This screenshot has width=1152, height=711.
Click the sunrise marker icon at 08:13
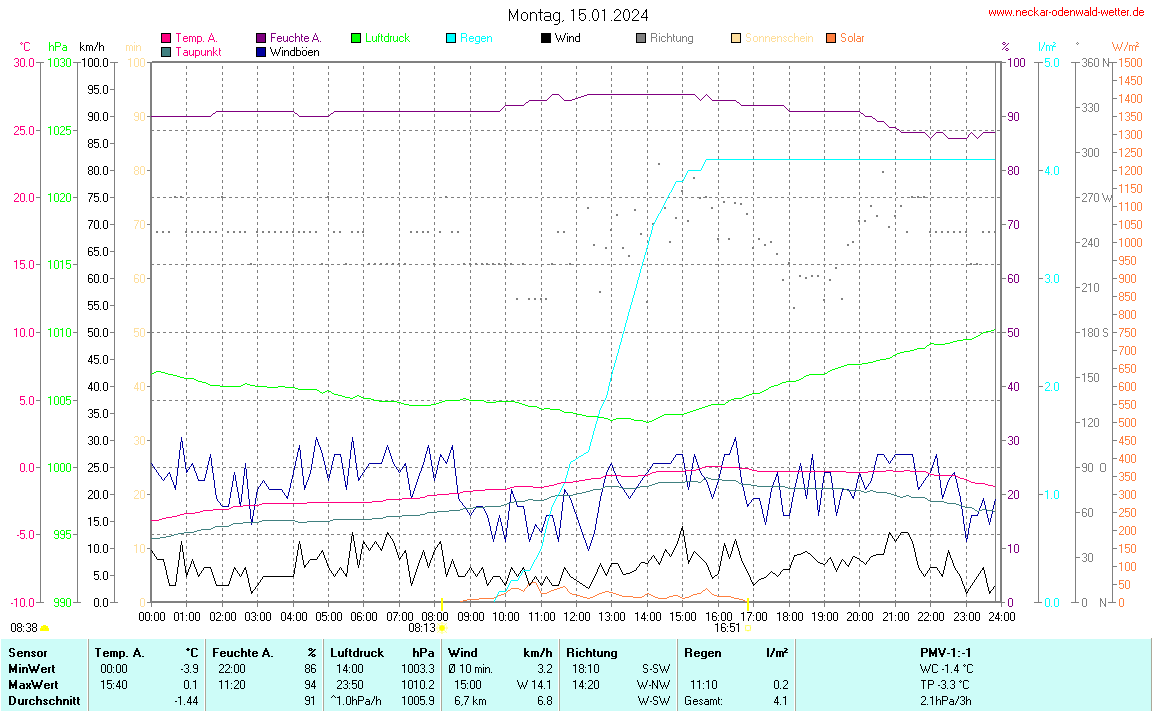pyautogui.click(x=442, y=628)
